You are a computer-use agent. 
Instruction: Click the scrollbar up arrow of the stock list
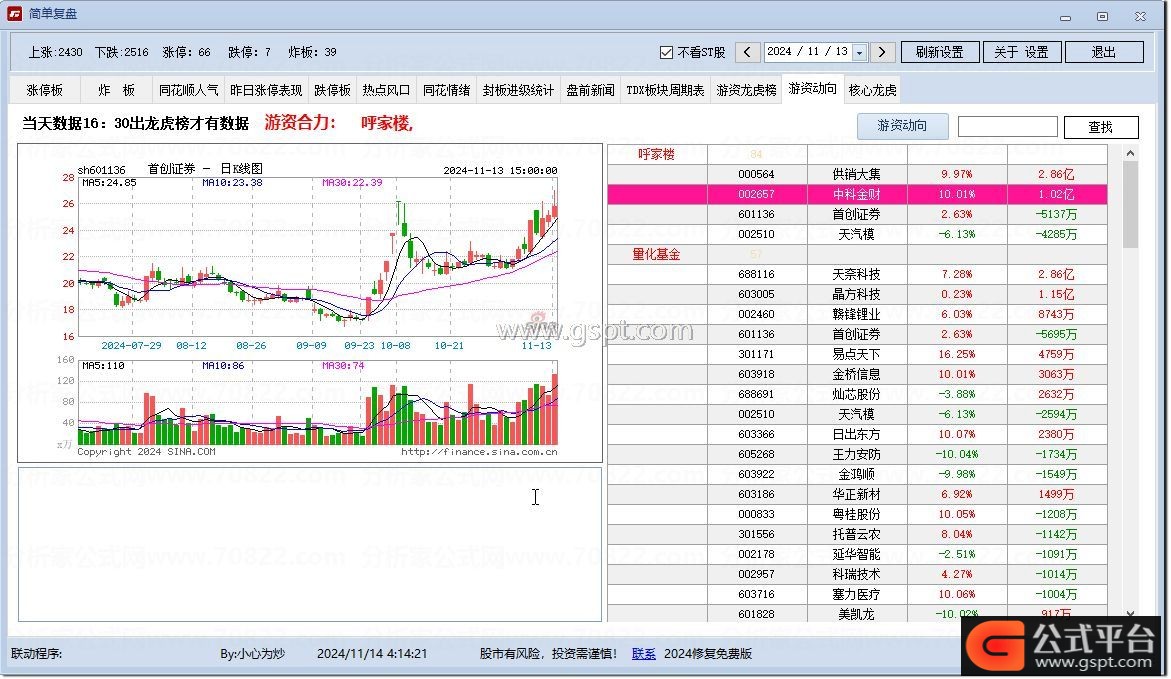coord(1130,153)
